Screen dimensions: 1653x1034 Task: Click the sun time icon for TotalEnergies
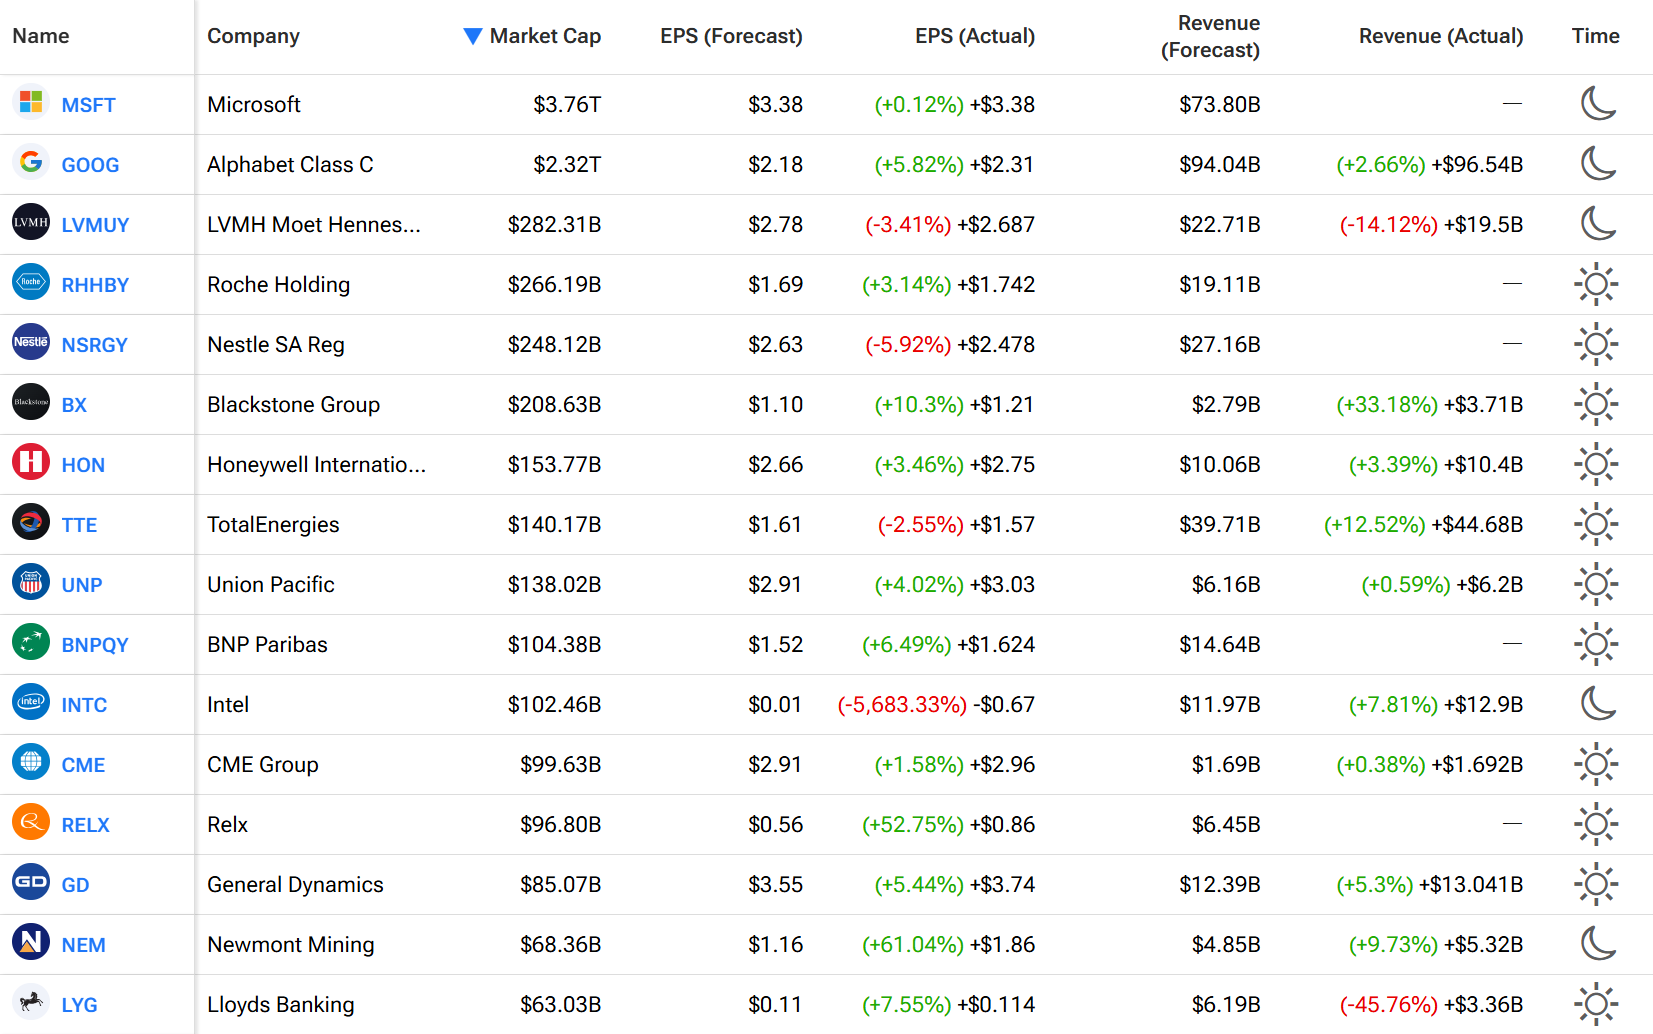pyautogui.click(x=1596, y=524)
